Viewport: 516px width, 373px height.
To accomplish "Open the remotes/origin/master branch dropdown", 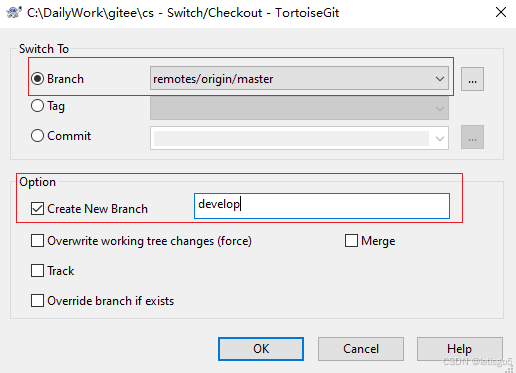I will tap(299, 78).
